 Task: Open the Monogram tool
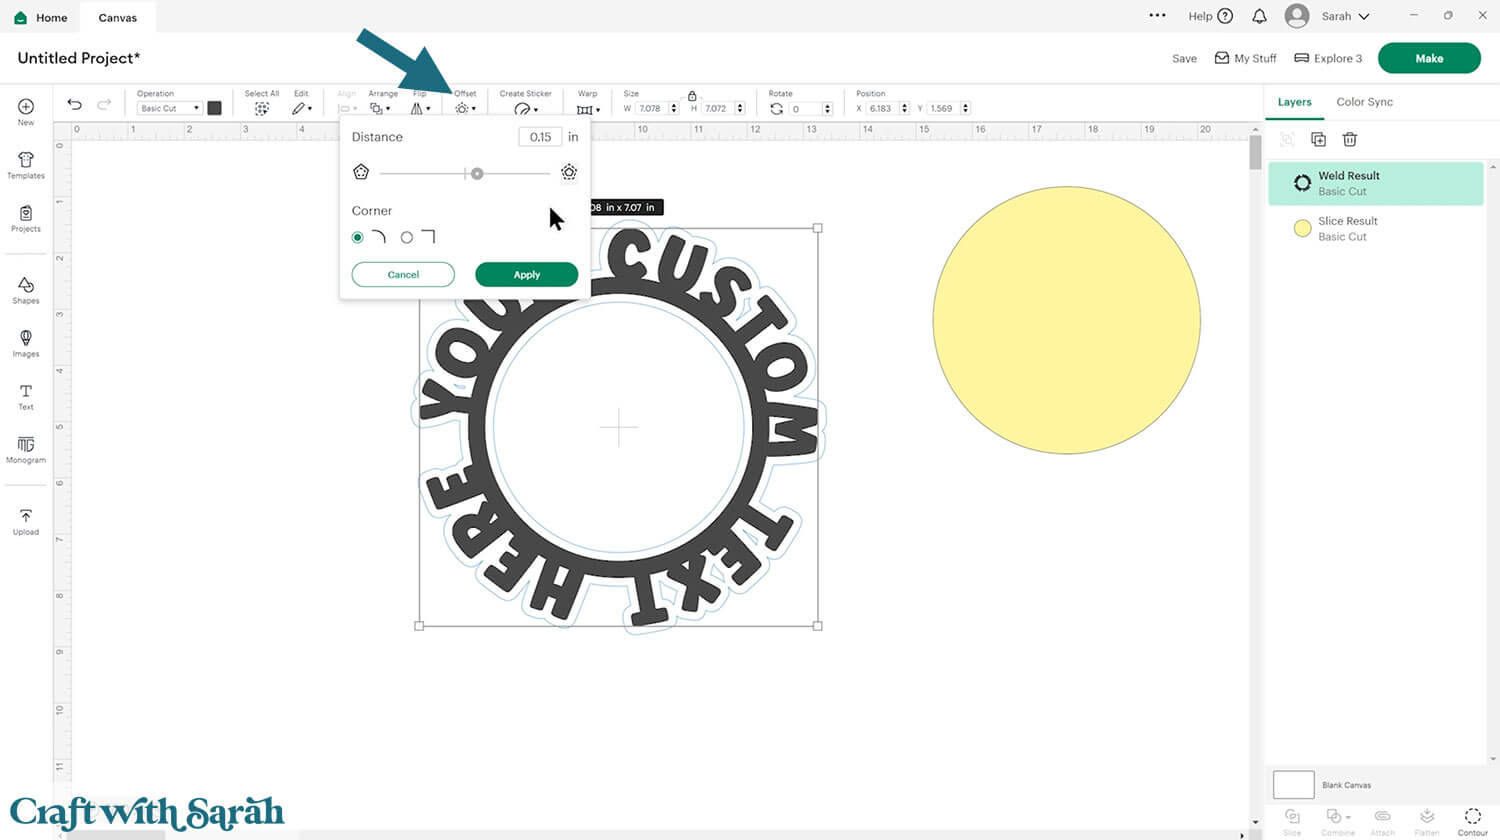pos(26,450)
